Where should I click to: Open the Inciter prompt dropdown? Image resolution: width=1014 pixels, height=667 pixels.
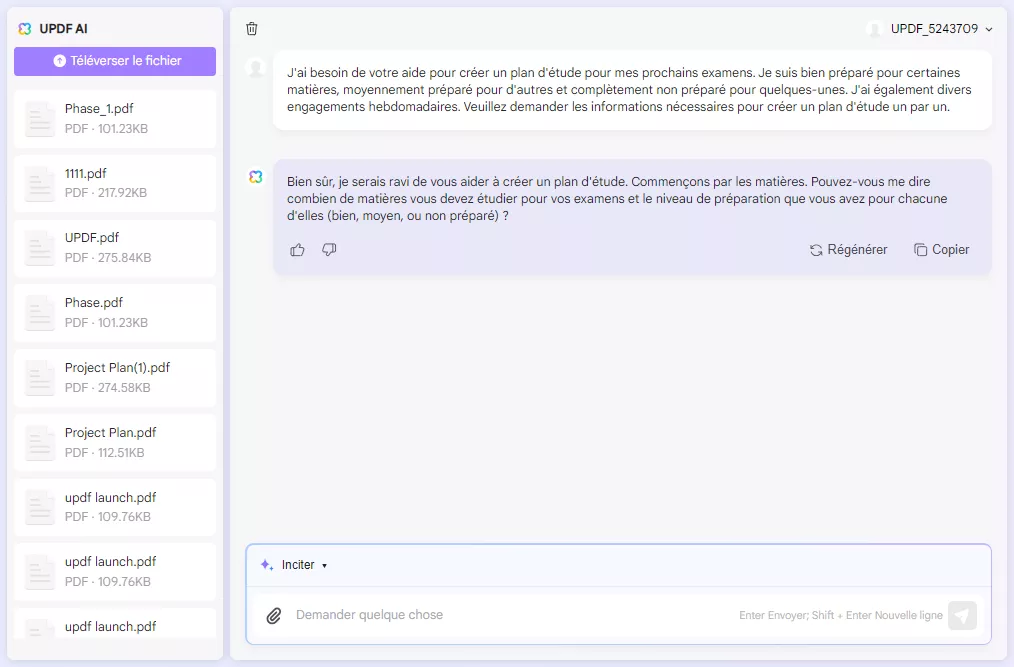(303, 565)
